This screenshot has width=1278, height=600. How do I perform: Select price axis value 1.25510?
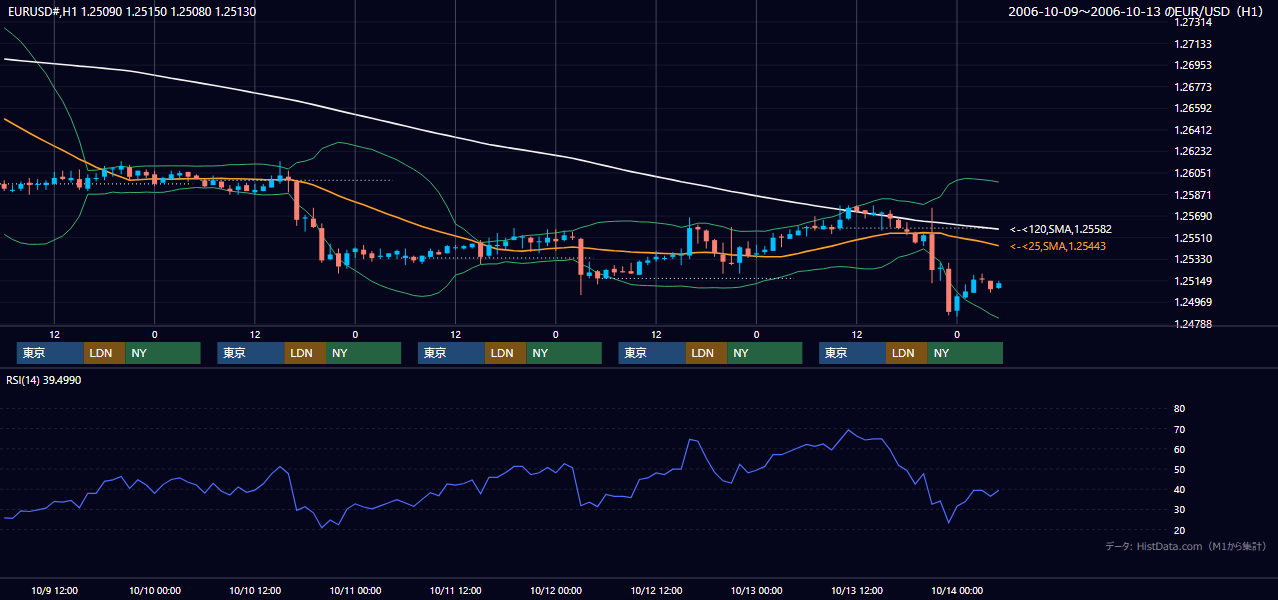pos(1193,238)
